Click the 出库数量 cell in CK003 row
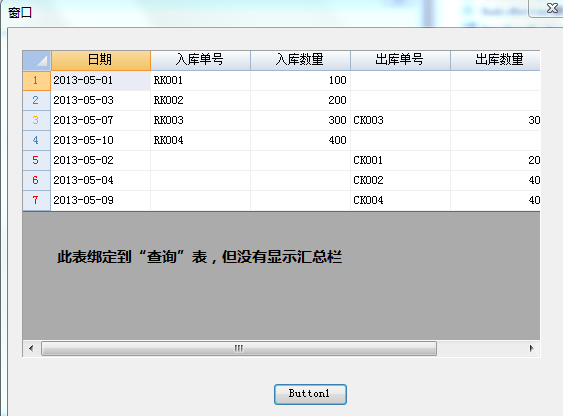 [495, 121]
